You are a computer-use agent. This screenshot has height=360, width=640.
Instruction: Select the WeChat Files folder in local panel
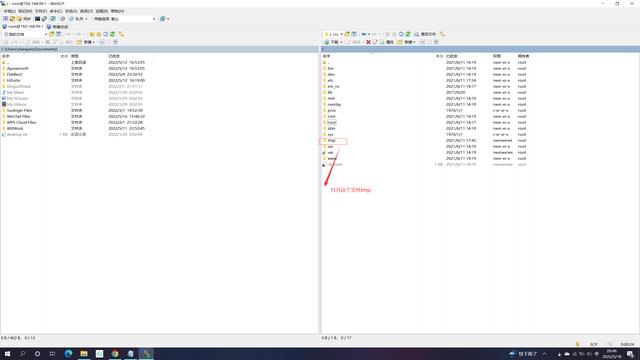pos(19,116)
